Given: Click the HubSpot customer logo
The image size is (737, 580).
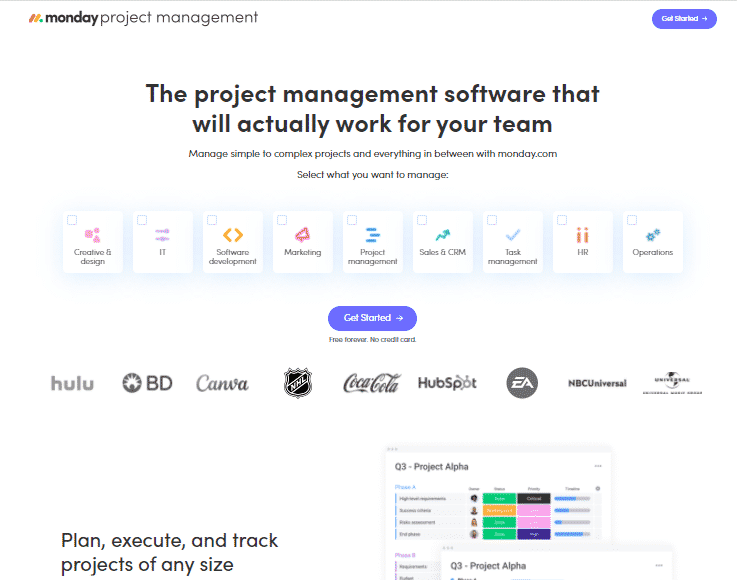Looking at the screenshot, I should click(447, 383).
